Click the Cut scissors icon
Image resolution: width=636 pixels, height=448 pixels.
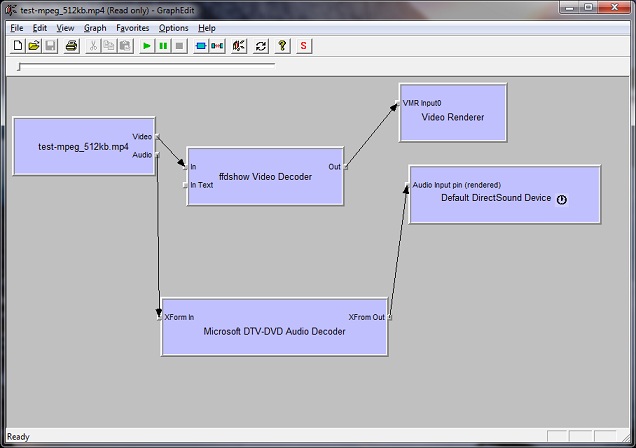(93, 46)
